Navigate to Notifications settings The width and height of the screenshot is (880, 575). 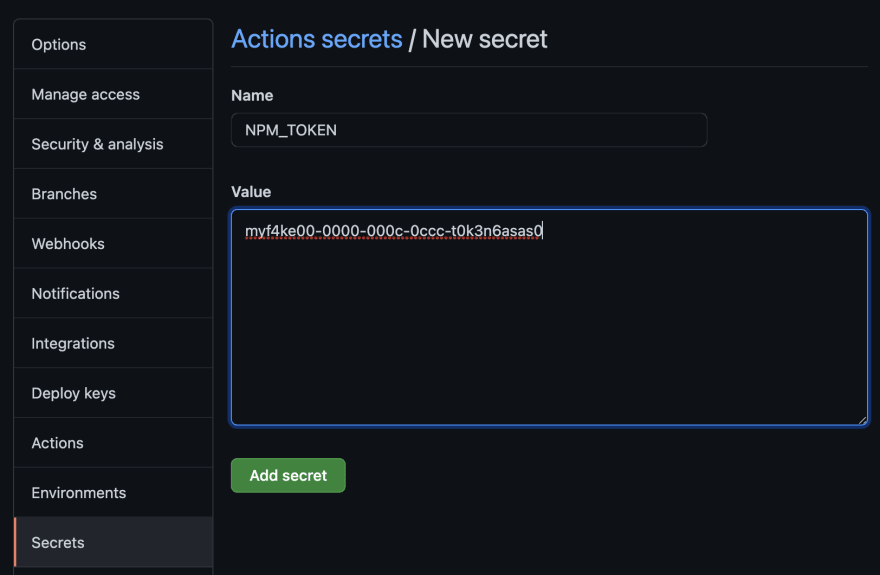click(x=75, y=294)
